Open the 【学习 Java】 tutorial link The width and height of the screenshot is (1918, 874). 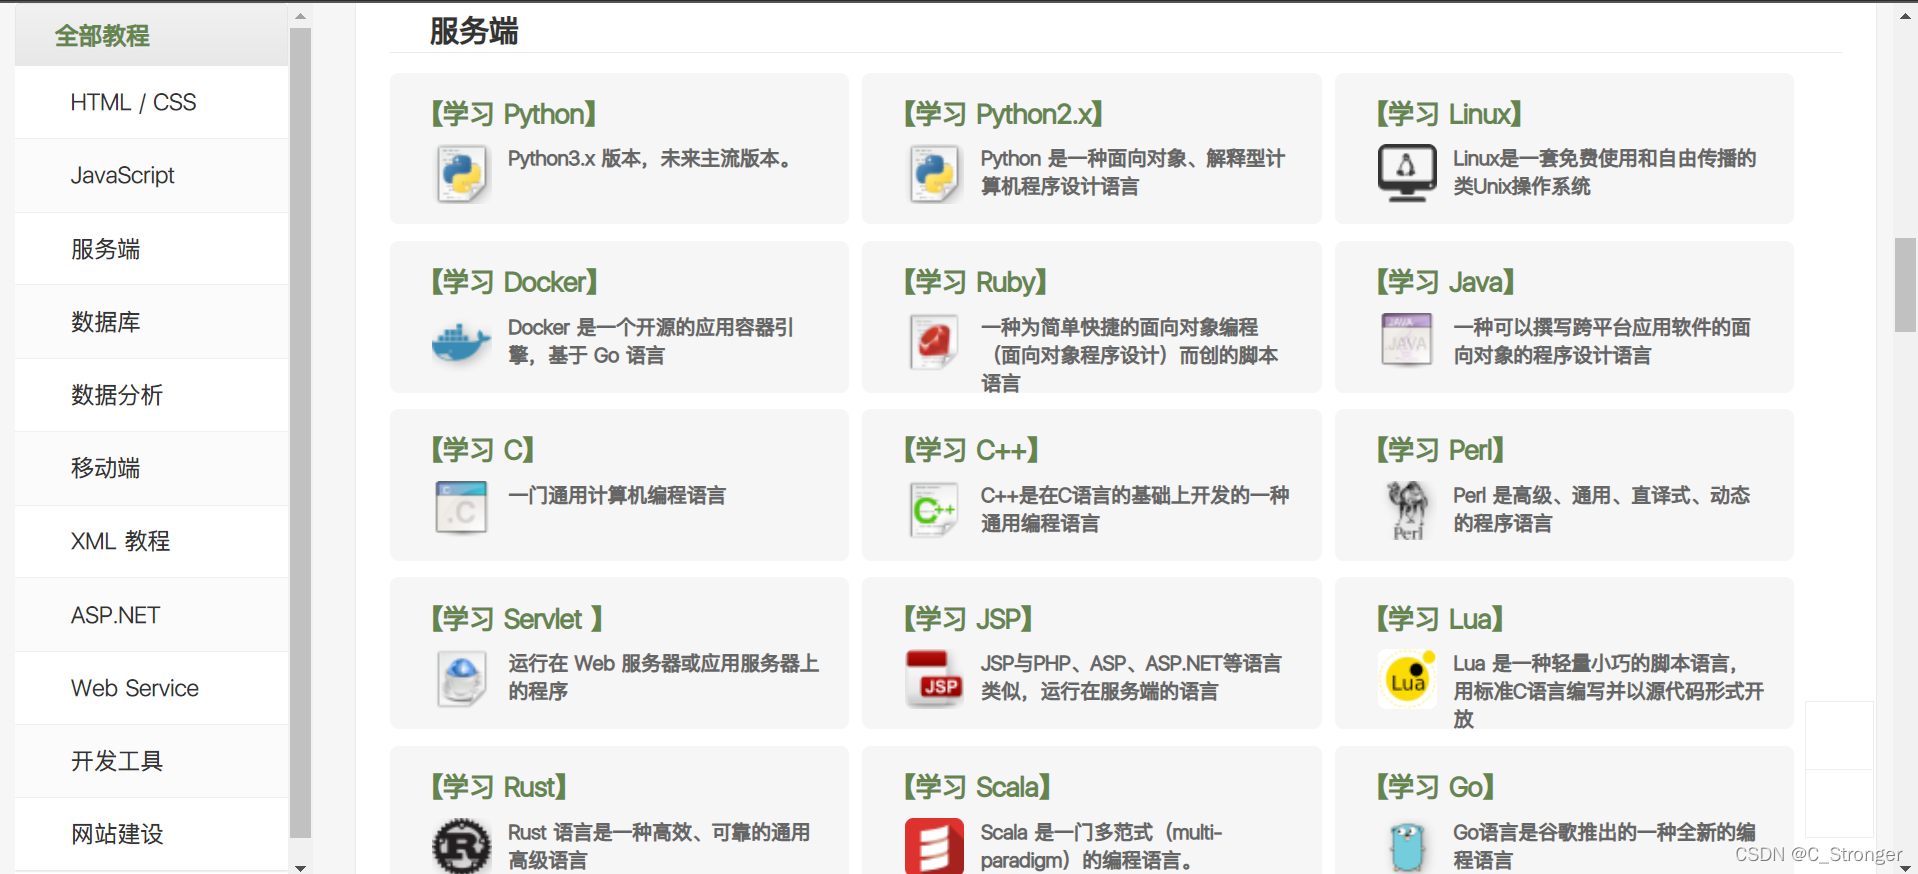pos(1445,282)
